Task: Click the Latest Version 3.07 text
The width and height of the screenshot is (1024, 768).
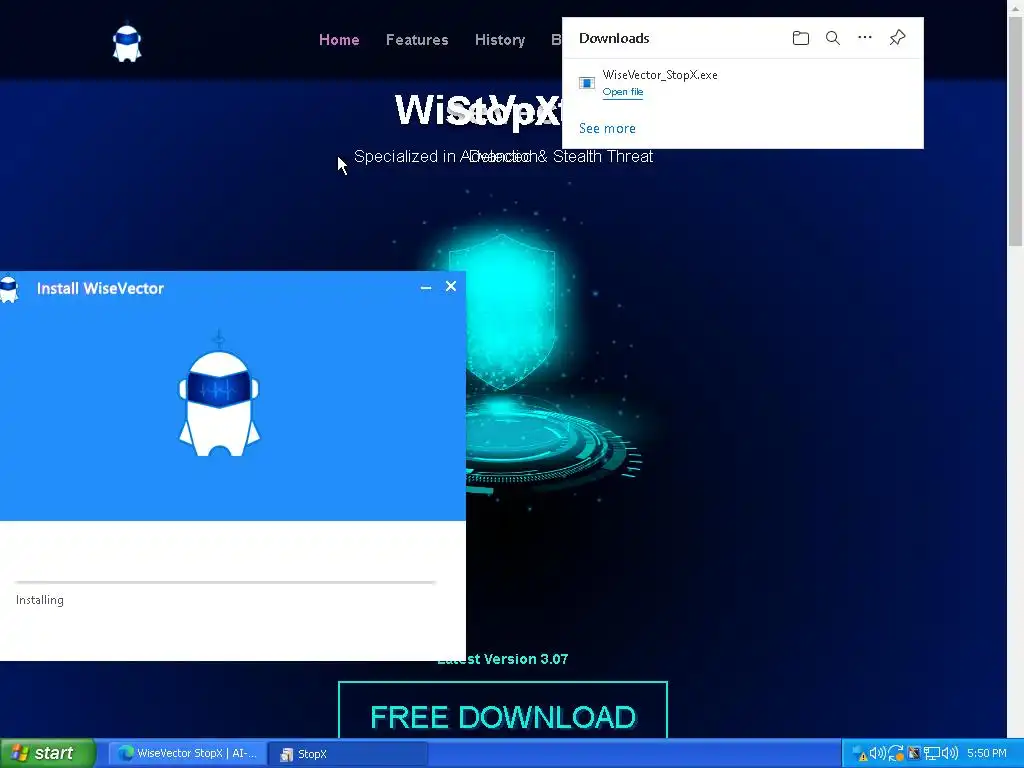Action: tap(503, 659)
